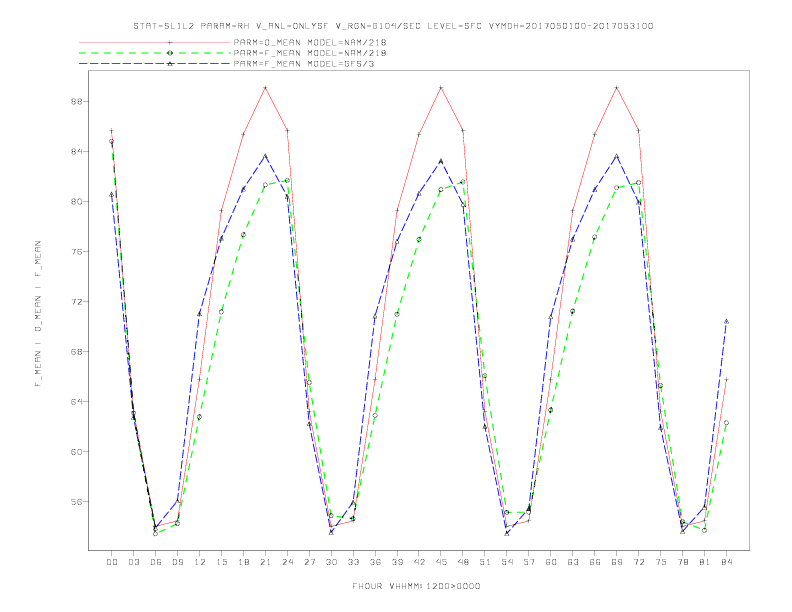
Task: Click the blue GFS triangle marker at hour 84
Action: (726, 321)
